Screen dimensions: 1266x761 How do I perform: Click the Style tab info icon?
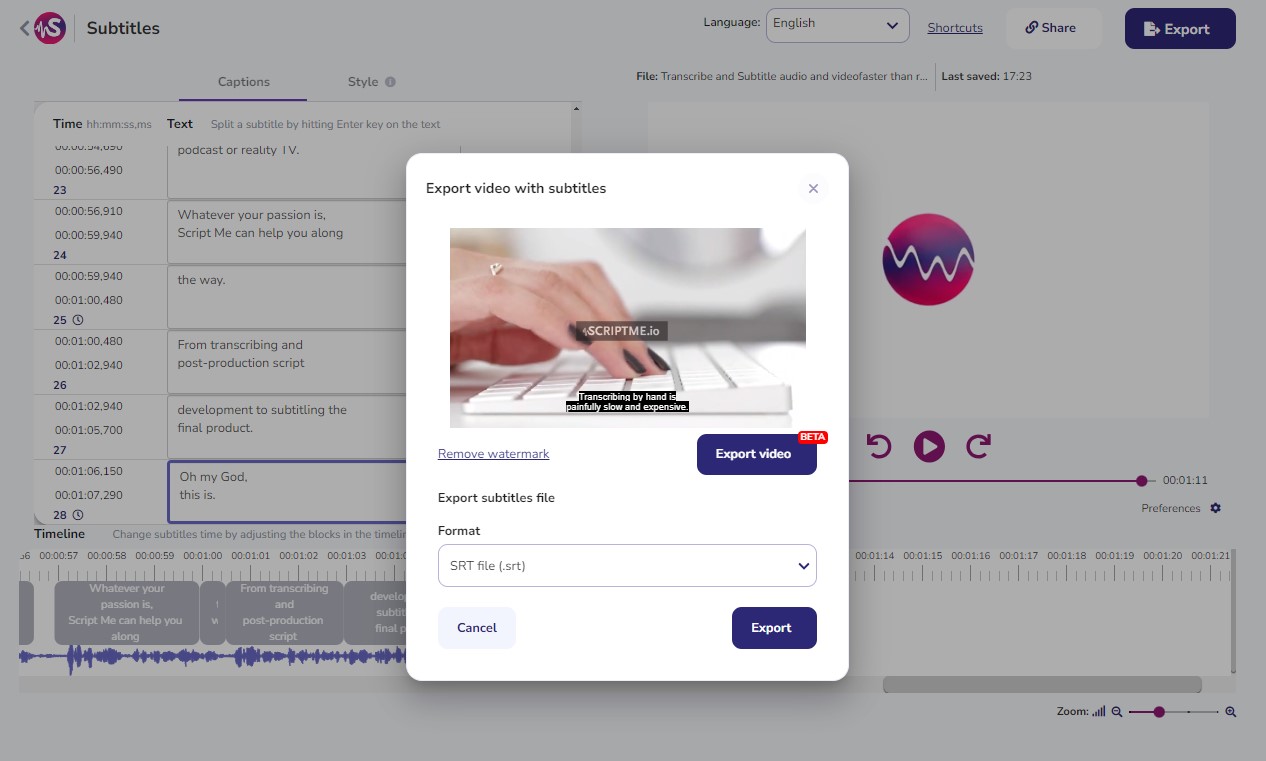coord(390,82)
